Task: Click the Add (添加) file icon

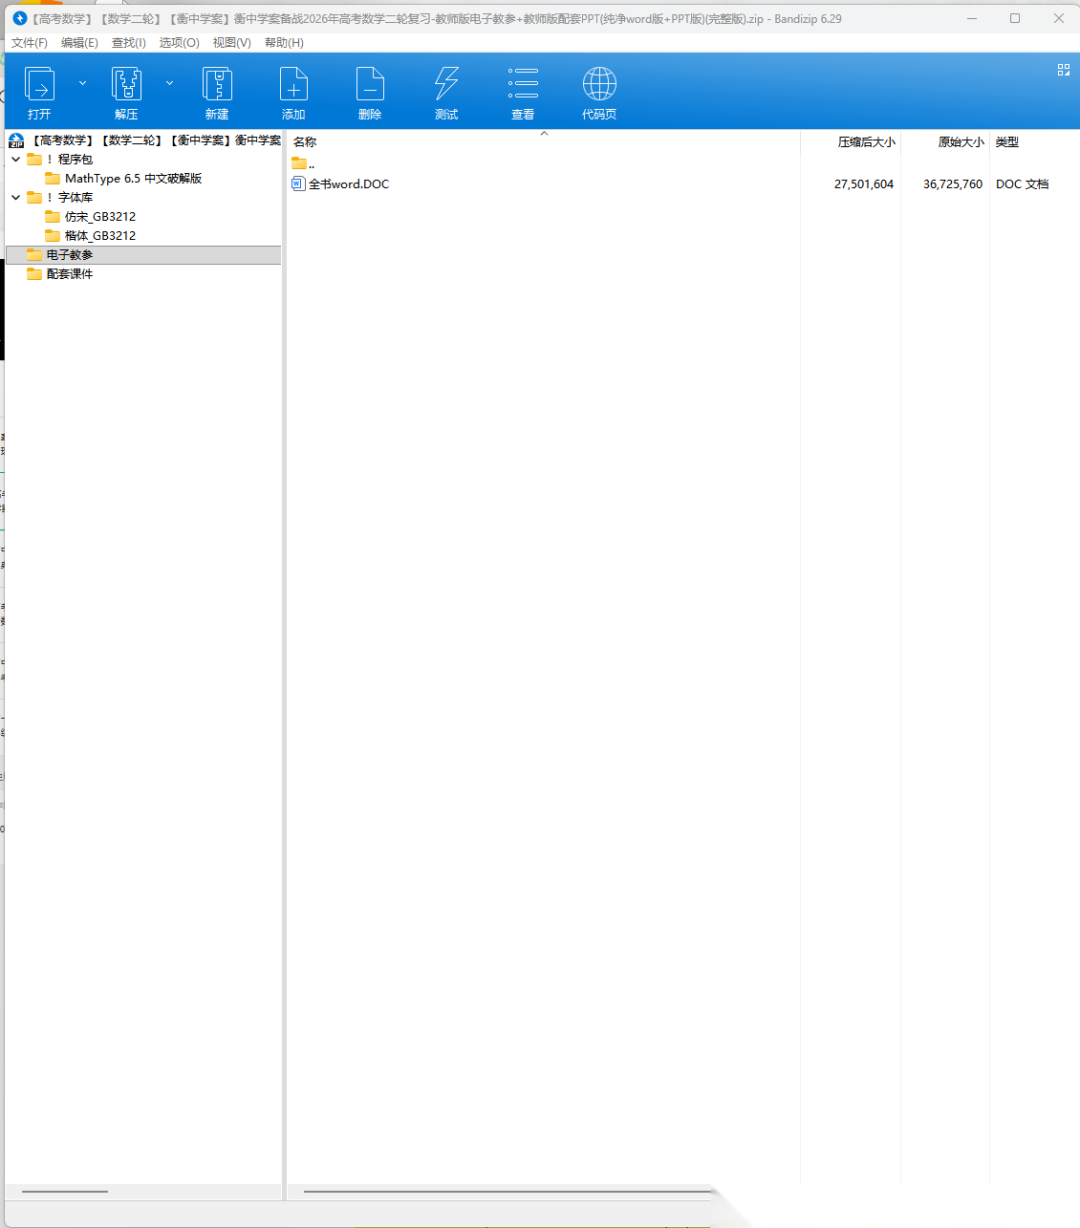Action: tap(293, 86)
